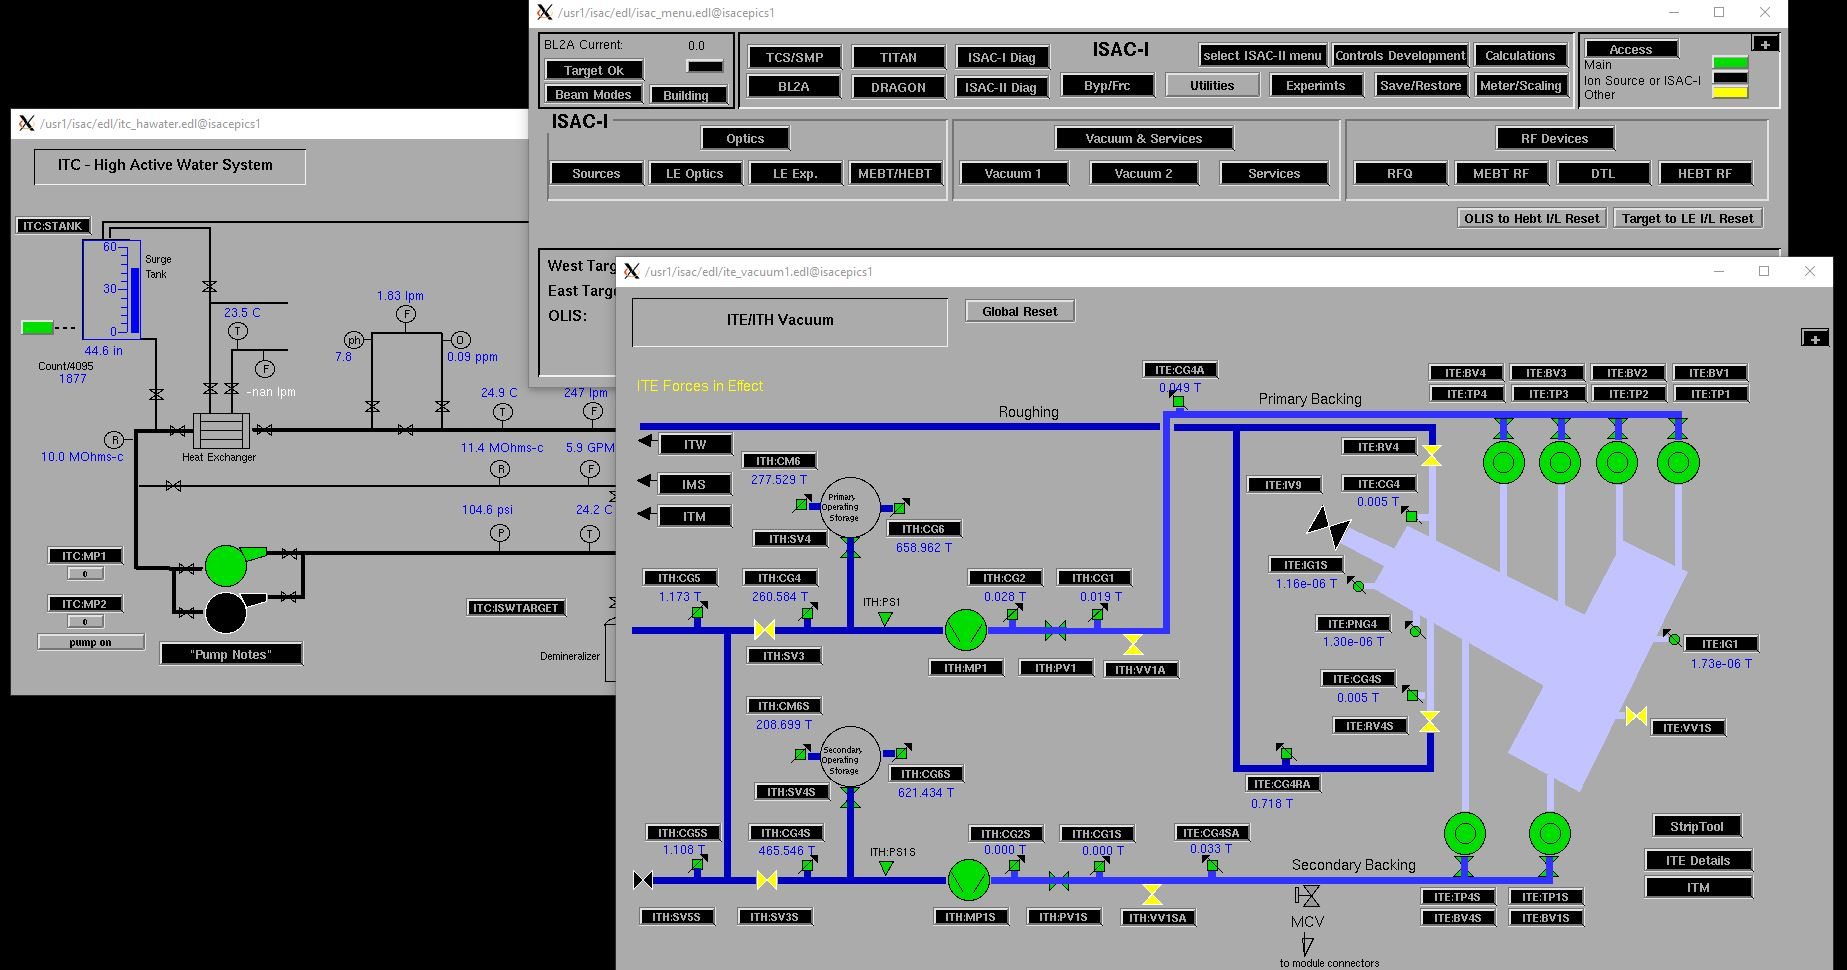Image resolution: width=1847 pixels, height=970 pixels.
Task: Open the ITE Details button
Action: pyautogui.click(x=1698, y=860)
